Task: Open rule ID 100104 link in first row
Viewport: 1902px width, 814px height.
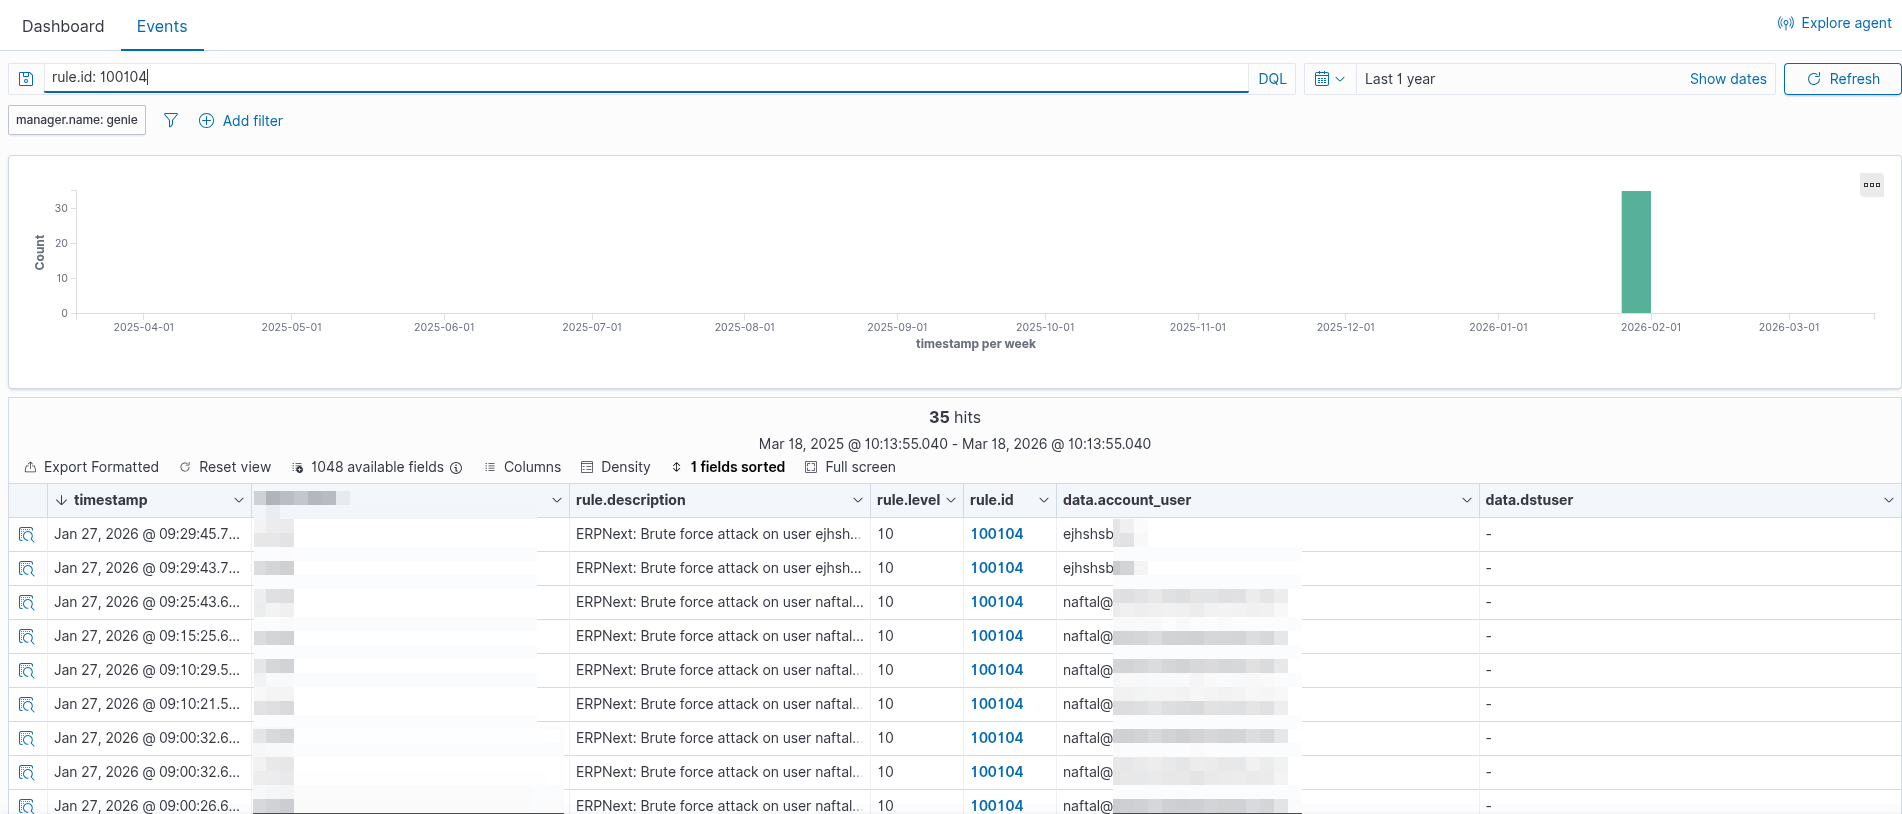Action: 996,534
